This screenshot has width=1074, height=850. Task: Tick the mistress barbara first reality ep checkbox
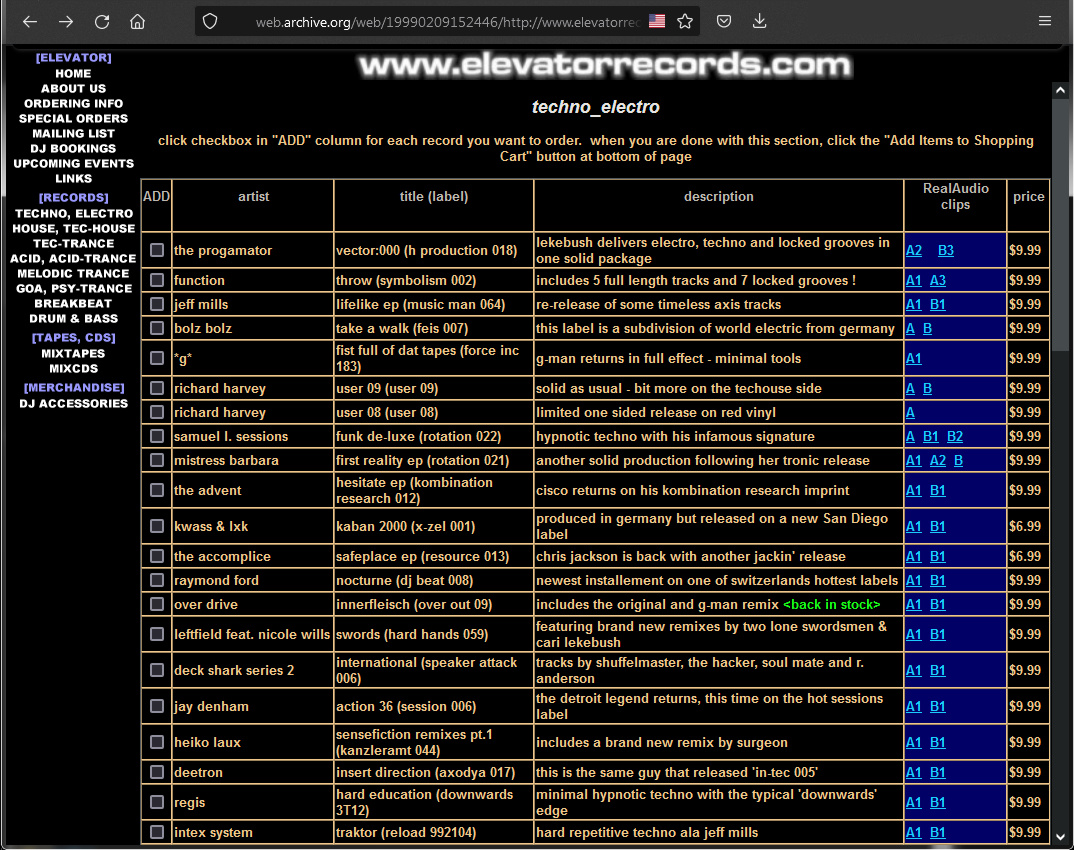pos(157,460)
